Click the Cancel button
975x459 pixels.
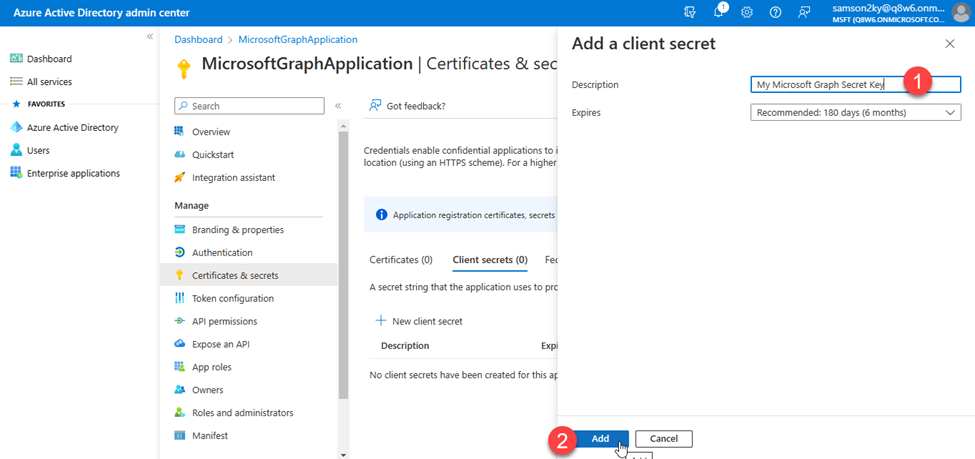pos(663,438)
